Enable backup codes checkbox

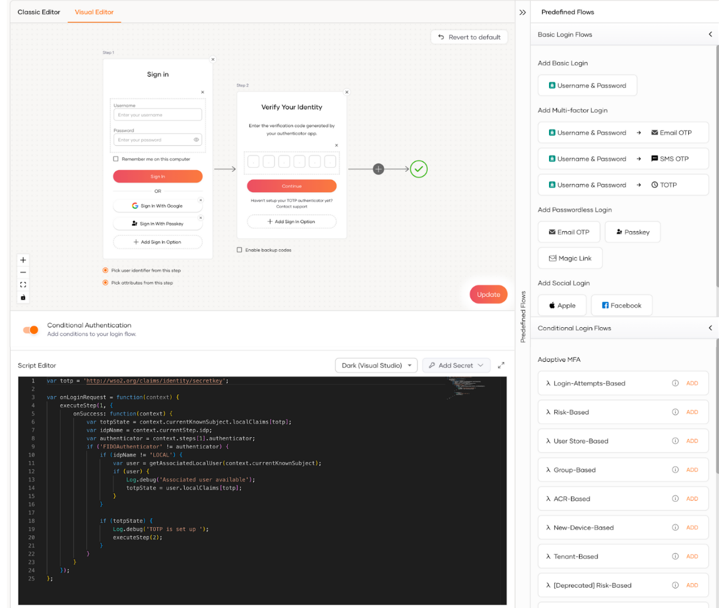point(239,250)
